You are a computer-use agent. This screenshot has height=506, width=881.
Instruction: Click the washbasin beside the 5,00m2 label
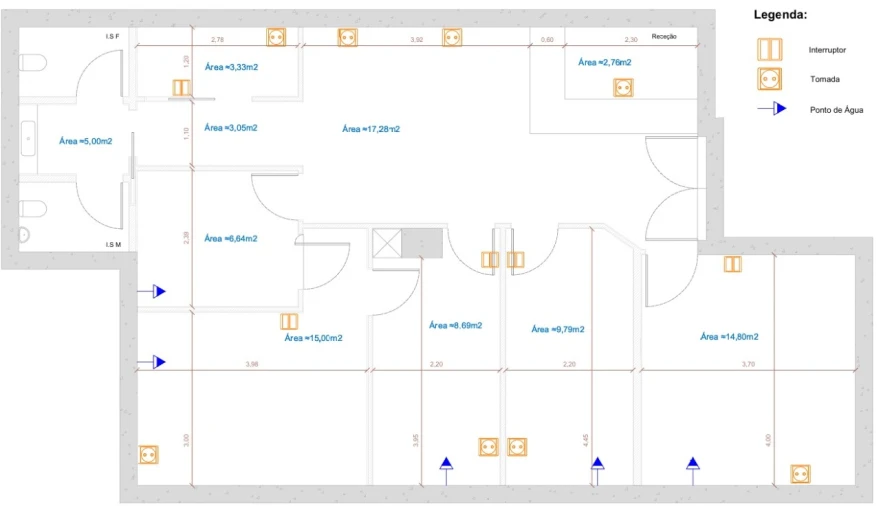[28, 138]
